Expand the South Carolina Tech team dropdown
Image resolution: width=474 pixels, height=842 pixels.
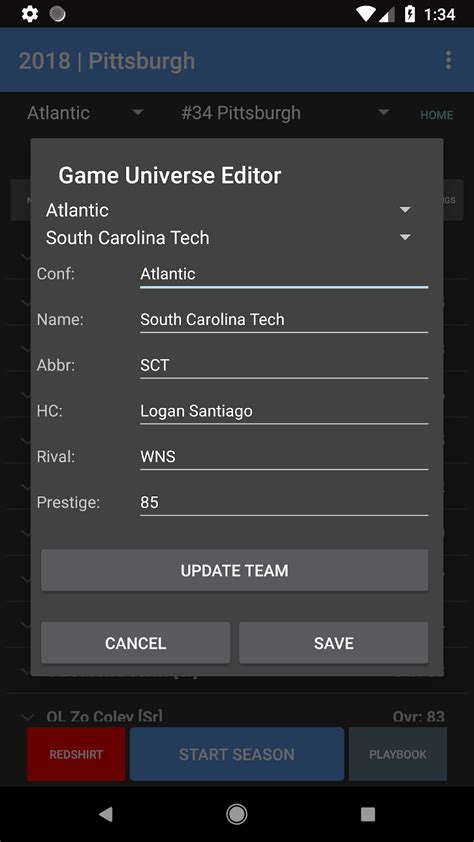point(229,237)
